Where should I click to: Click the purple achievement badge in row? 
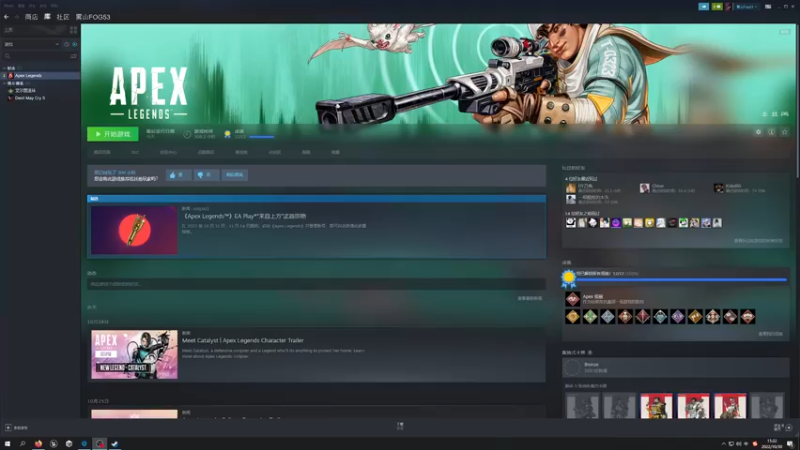678,317
